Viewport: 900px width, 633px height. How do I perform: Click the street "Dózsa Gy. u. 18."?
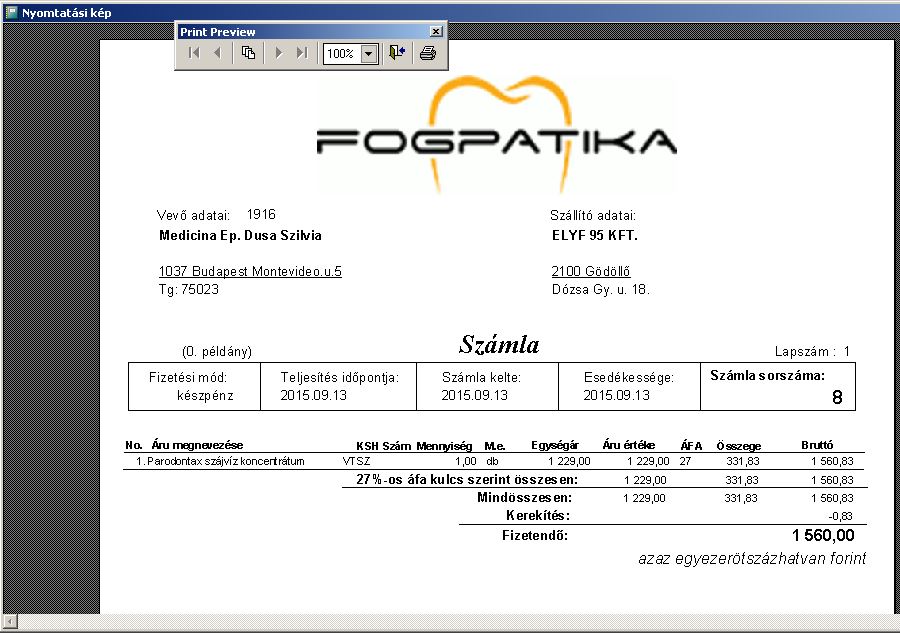(600, 289)
